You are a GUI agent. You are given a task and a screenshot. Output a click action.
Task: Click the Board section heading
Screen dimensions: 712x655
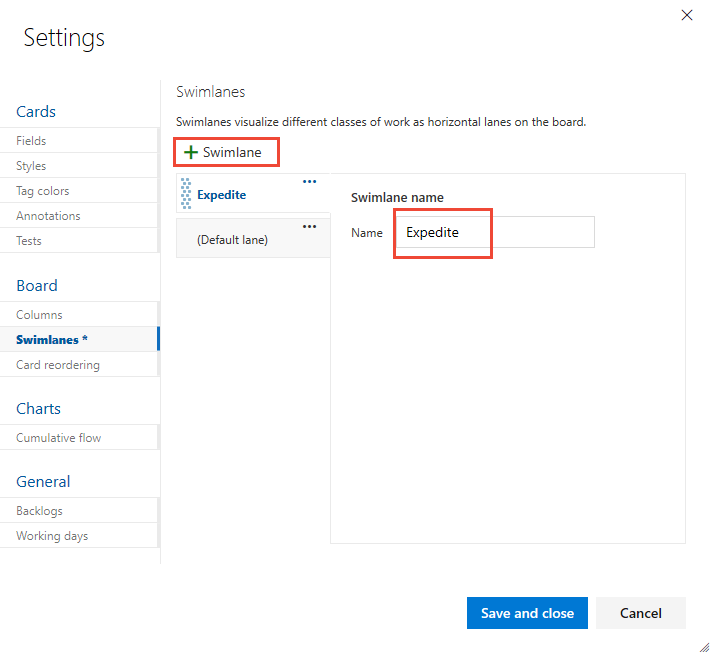tap(37, 286)
